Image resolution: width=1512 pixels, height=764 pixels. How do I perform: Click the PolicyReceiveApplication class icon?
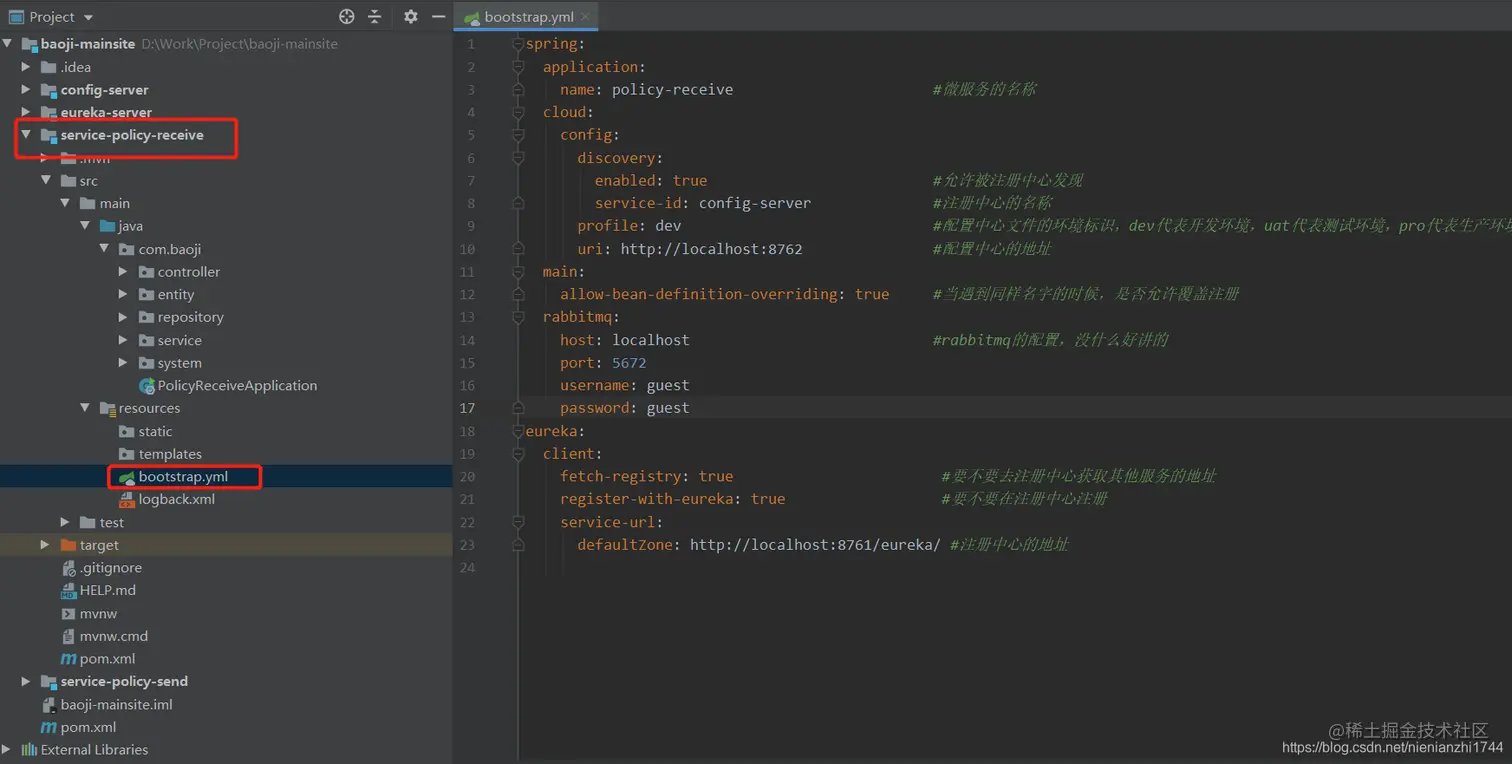coord(147,386)
